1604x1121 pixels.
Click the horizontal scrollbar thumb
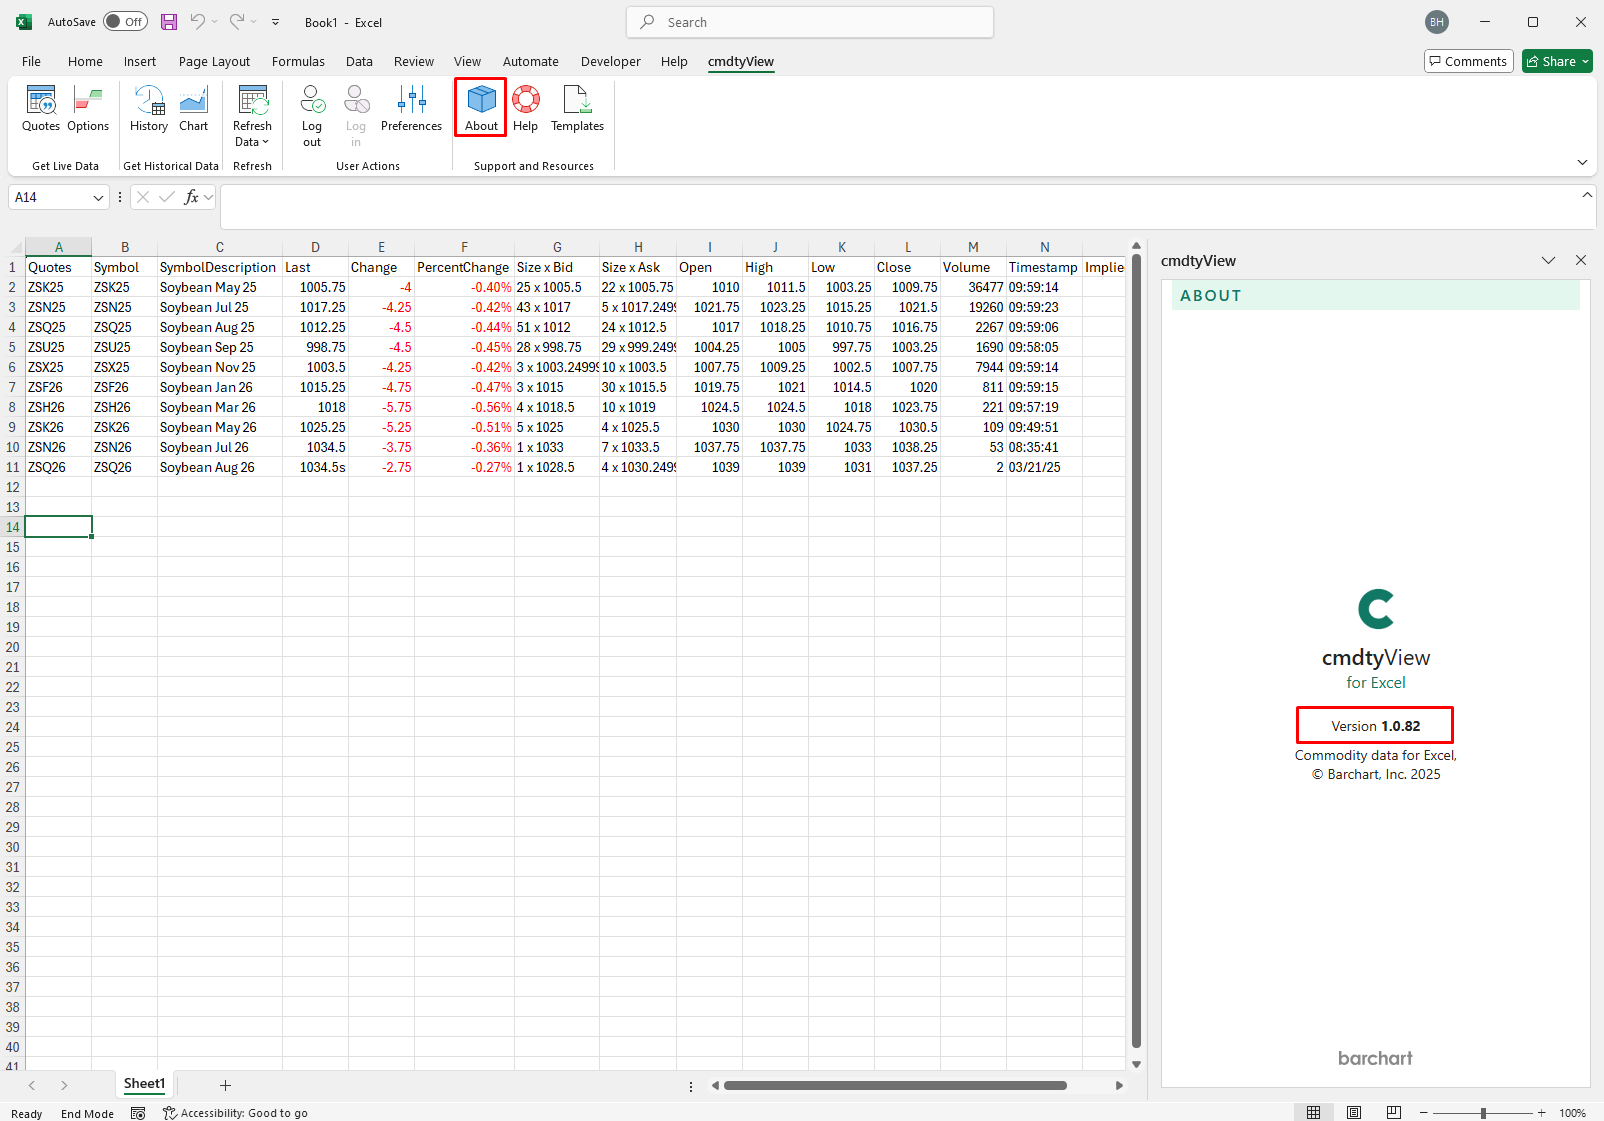895,1085
